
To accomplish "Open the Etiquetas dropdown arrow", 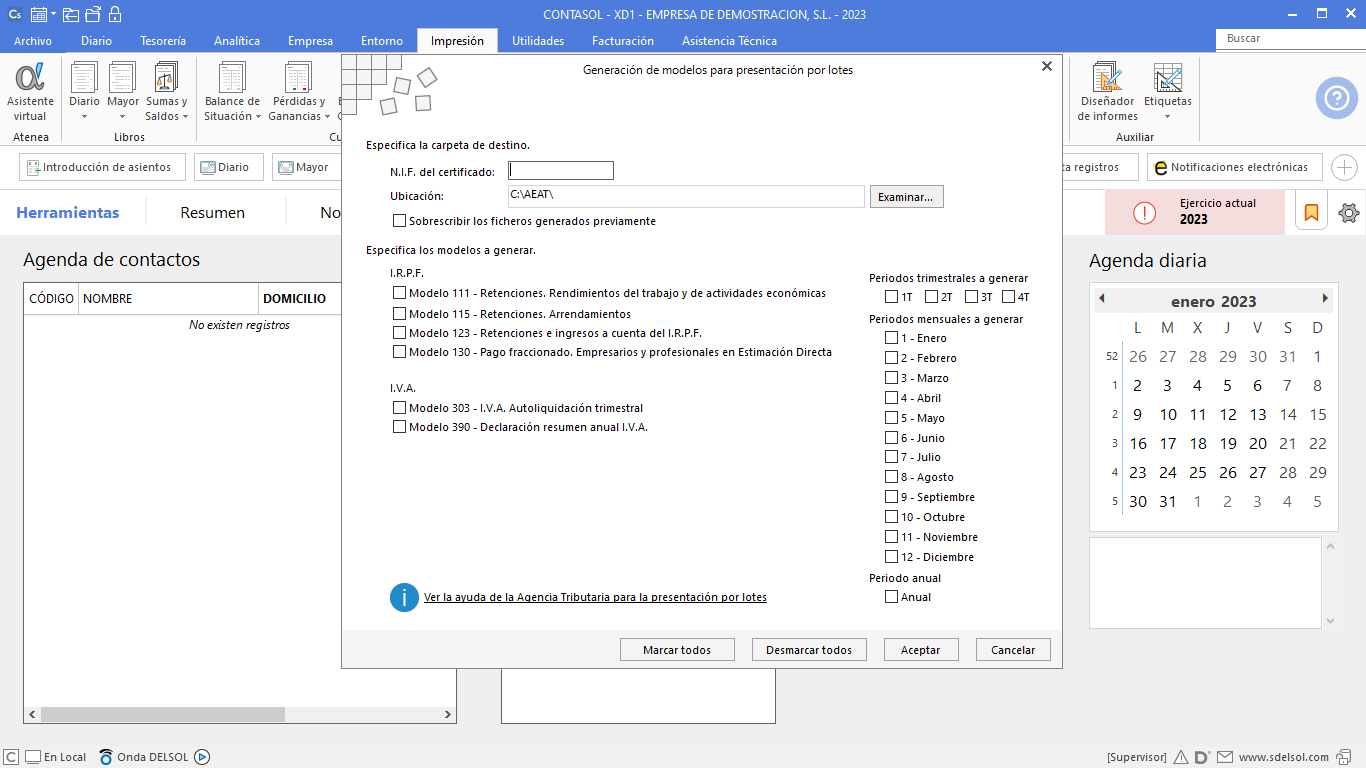I will 1167,117.
